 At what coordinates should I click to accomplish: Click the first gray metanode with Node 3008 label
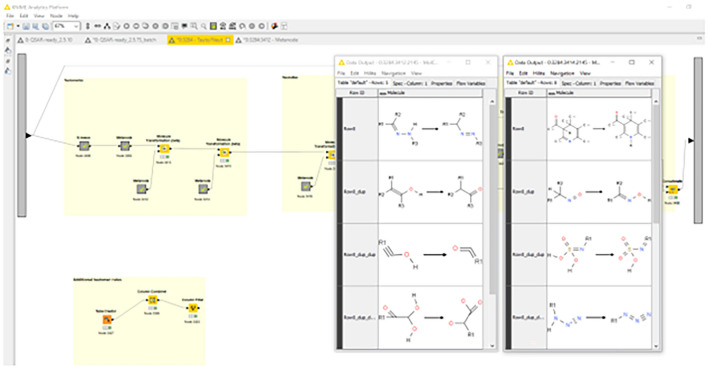(84, 146)
